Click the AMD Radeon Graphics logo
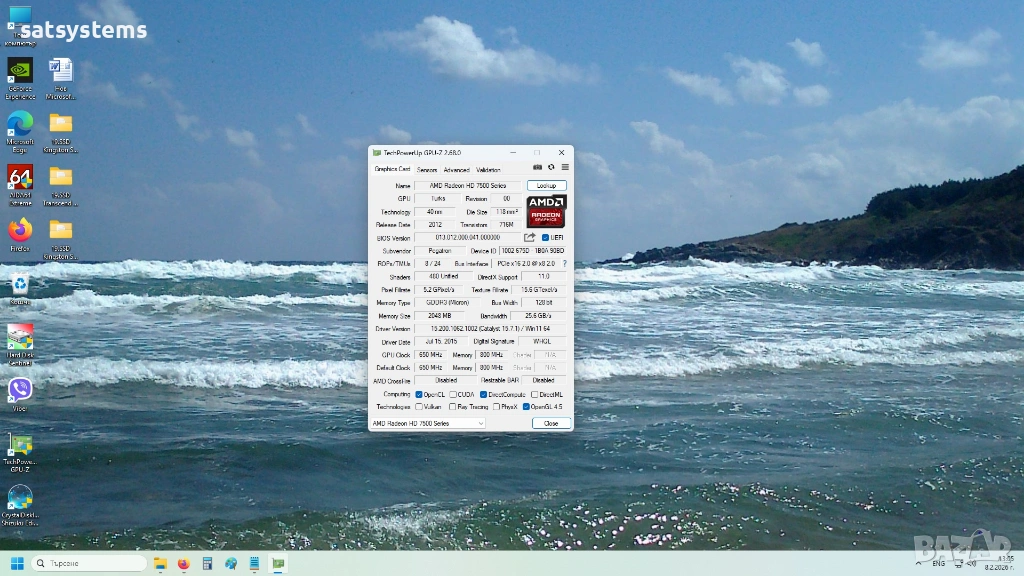The height and width of the screenshot is (576, 1024). pos(546,211)
